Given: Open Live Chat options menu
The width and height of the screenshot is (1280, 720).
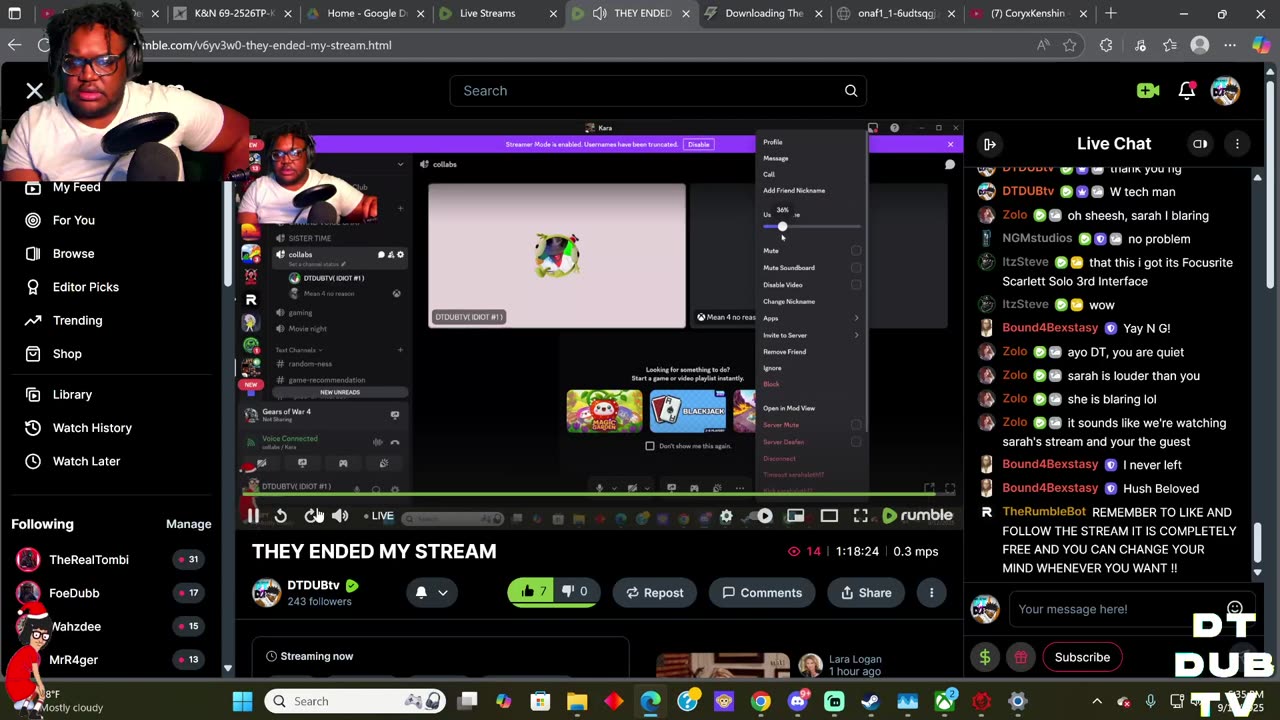Looking at the screenshot, I should 1237,144.
